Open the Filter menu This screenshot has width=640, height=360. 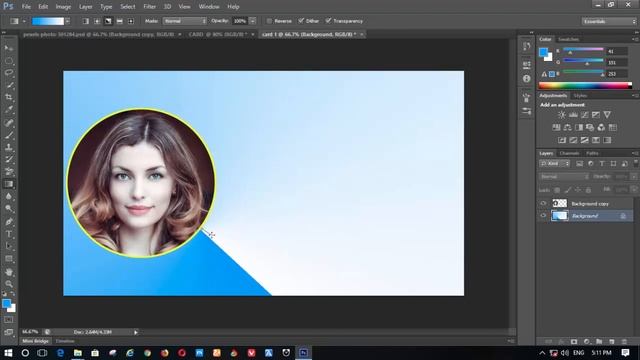coord(149,7)
